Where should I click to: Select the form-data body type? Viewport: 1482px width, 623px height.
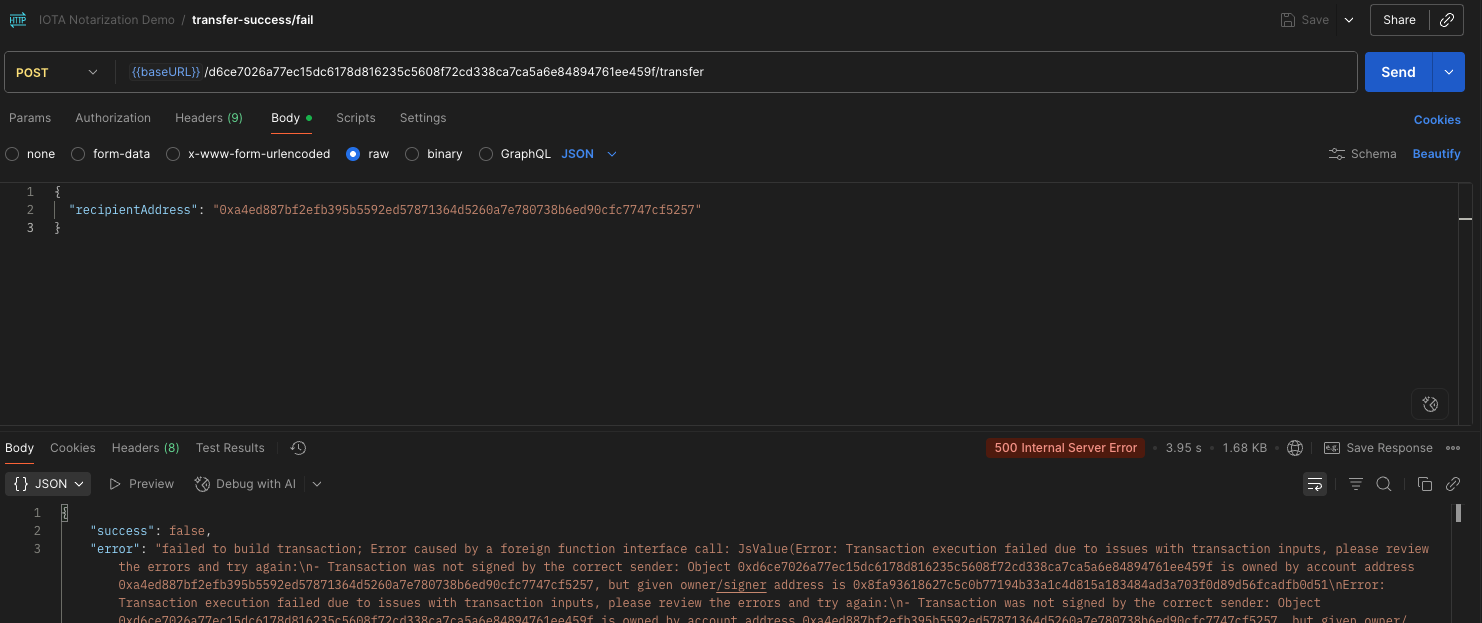(x=77, y=154)
